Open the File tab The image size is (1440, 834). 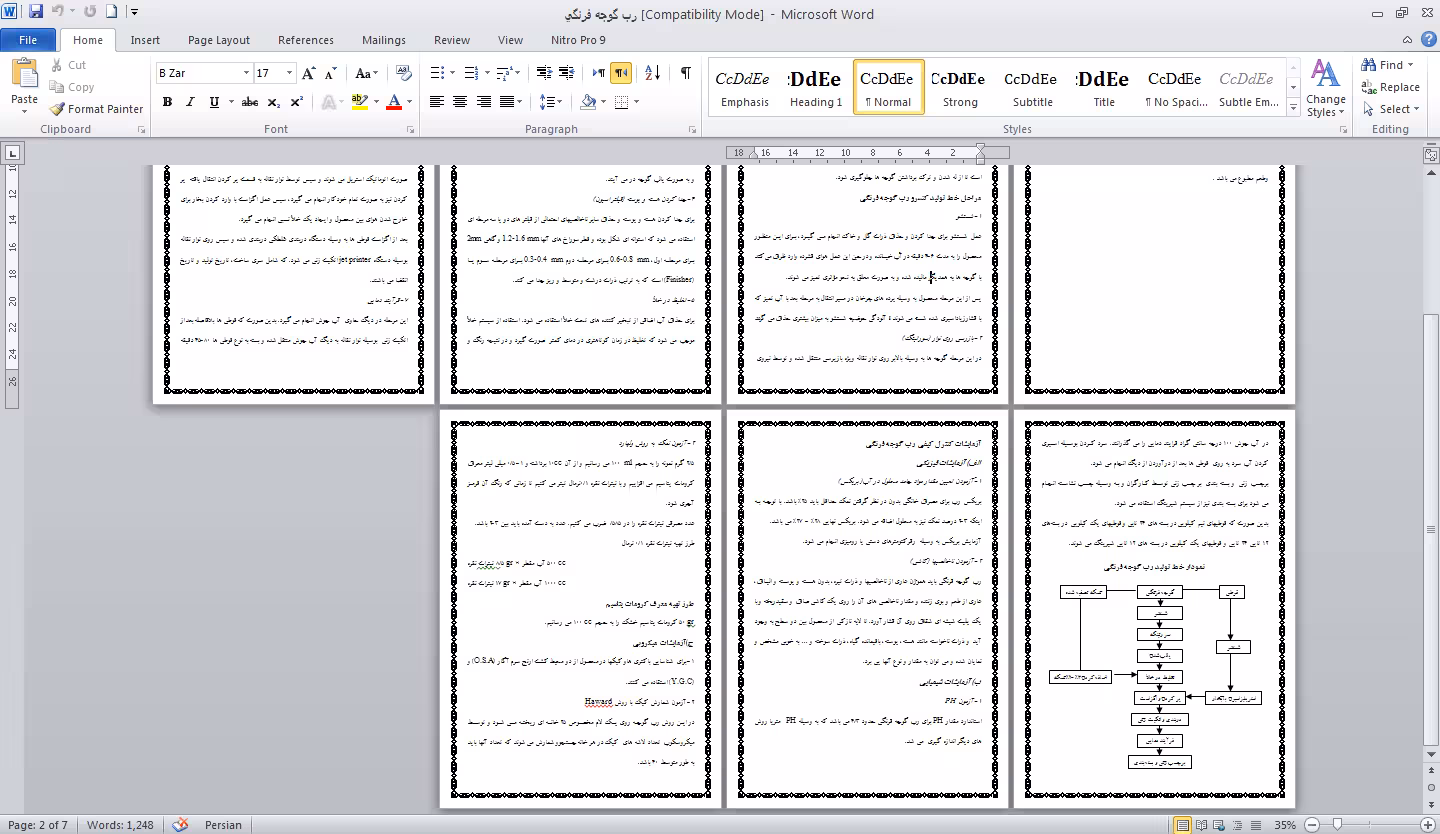pyautogui.click(x=28, y=40)
